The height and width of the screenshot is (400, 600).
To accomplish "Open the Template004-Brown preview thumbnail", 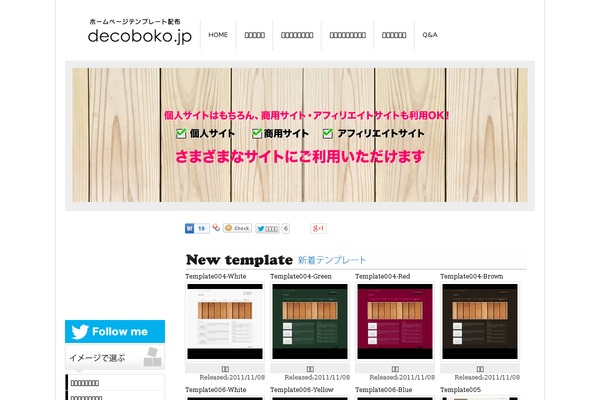I will [x=480, y=322].
